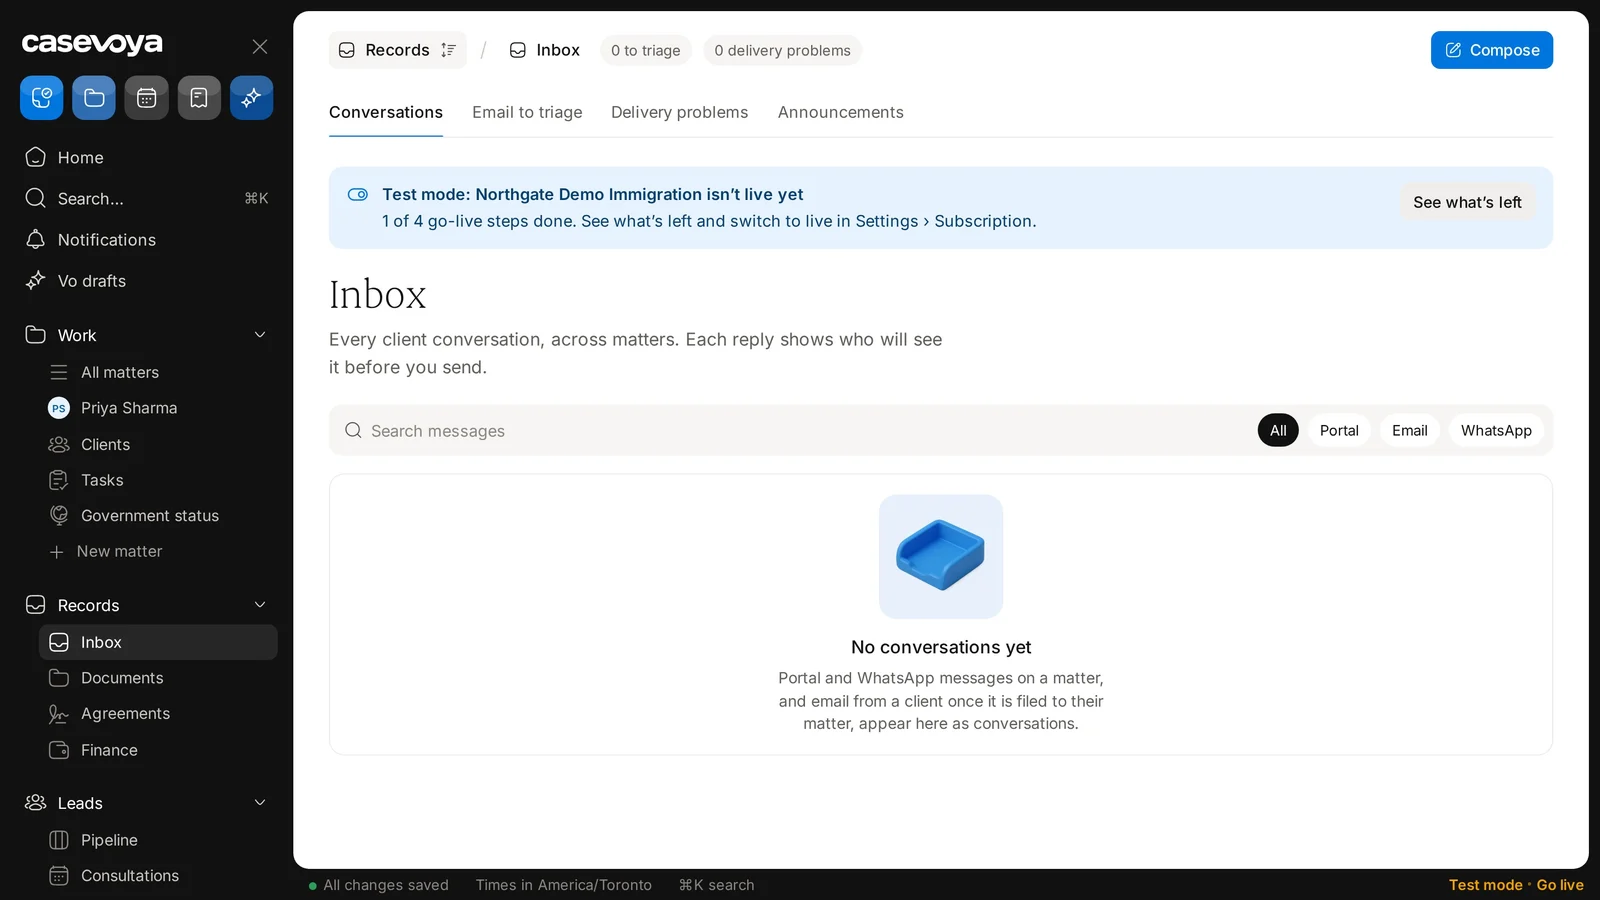1600x900 pixels.
Task: Open Consultations under Leads
Action: point(158,876)
